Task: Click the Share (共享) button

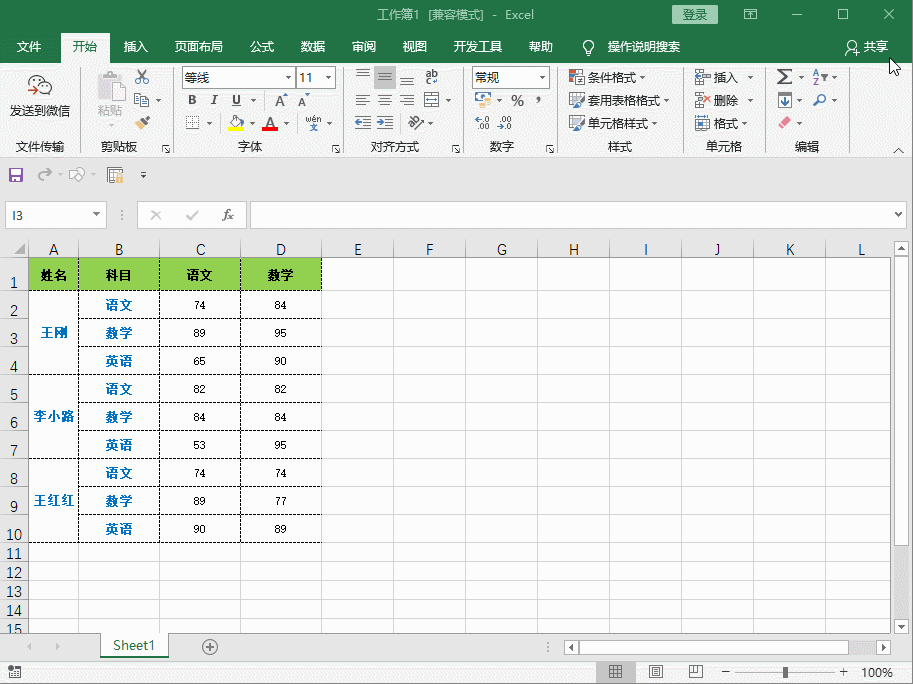Action: (x=867, y=47)
